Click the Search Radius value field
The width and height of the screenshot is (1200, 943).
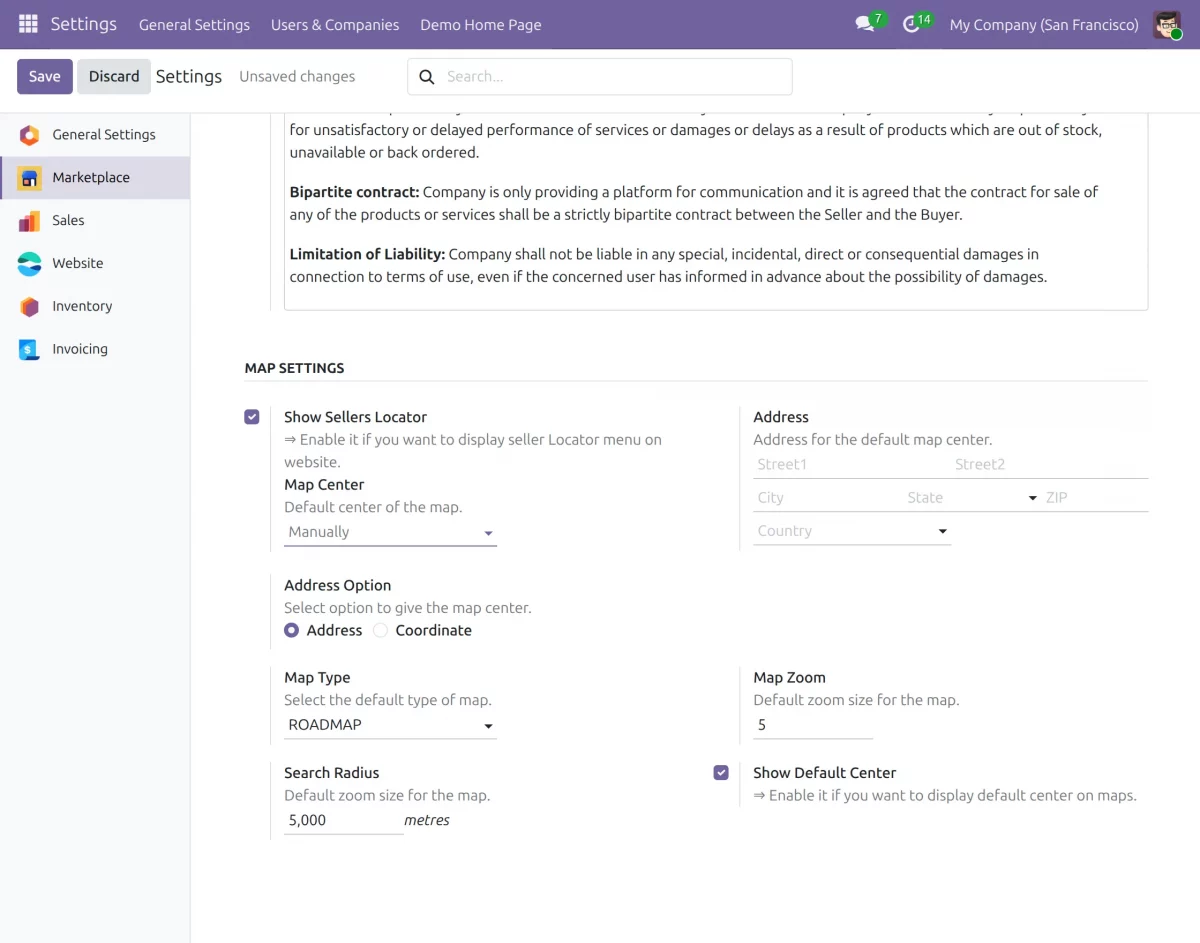[x=344, y=821]
